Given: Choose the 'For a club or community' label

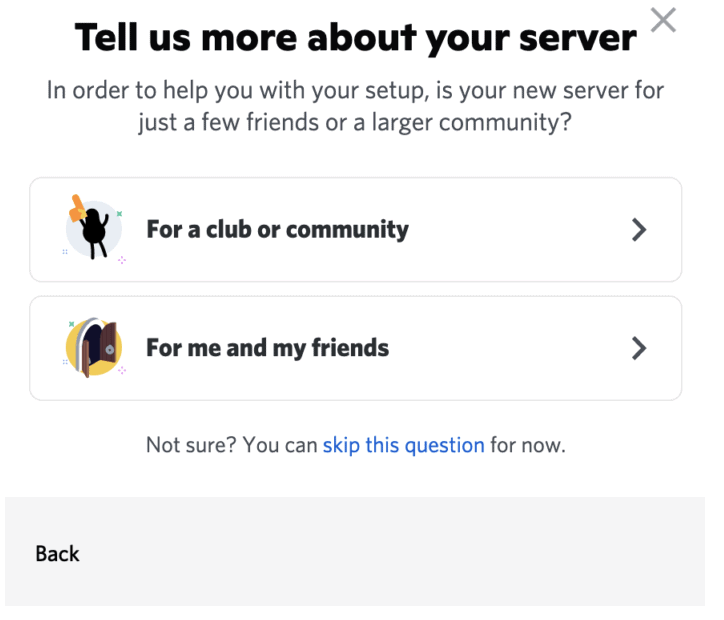Looking at the screenshot, I should (277, 230).
